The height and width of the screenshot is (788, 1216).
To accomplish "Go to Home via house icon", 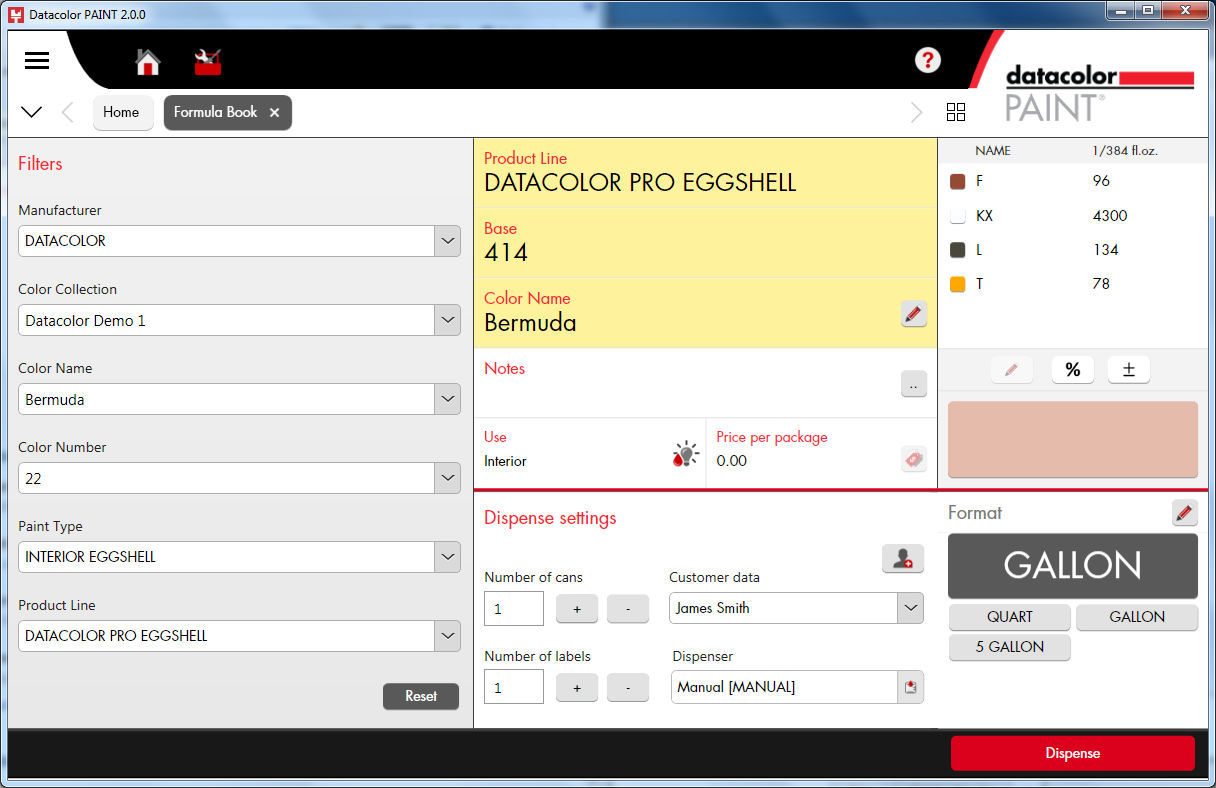I will (148, 62).
